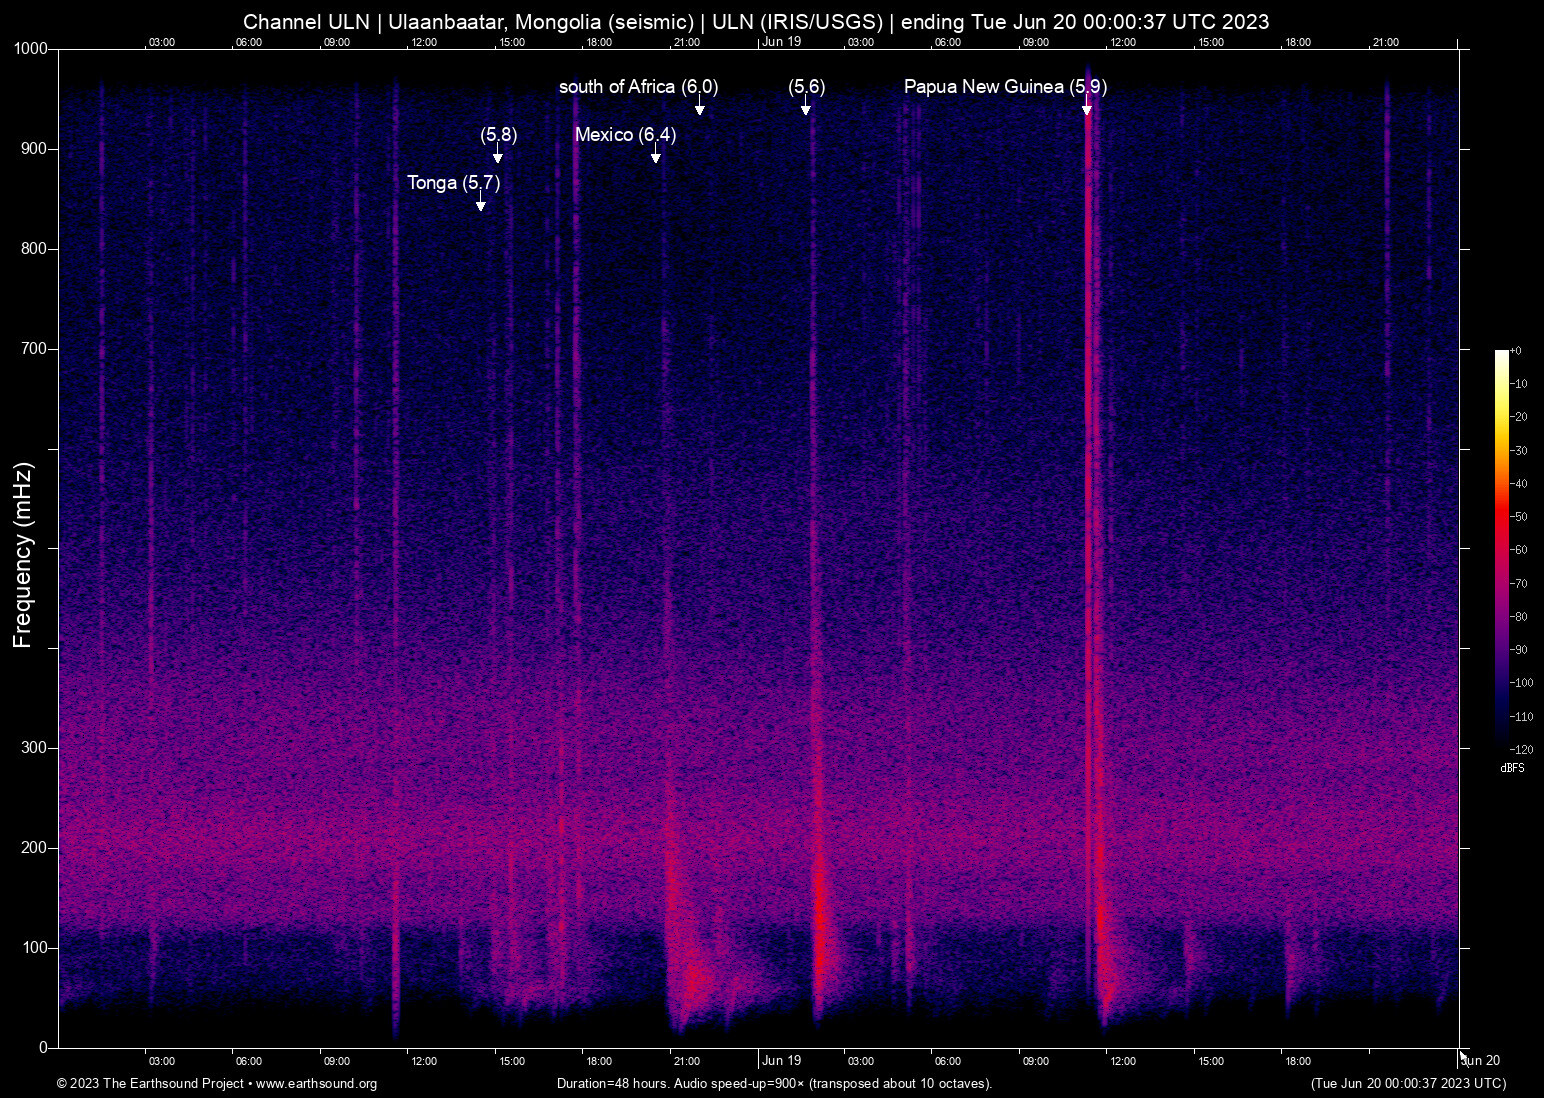Click the arrow beneath the Mexico (6.4) label
Viewport: 1544px width, 1098px height.
(x=656, y=156)
